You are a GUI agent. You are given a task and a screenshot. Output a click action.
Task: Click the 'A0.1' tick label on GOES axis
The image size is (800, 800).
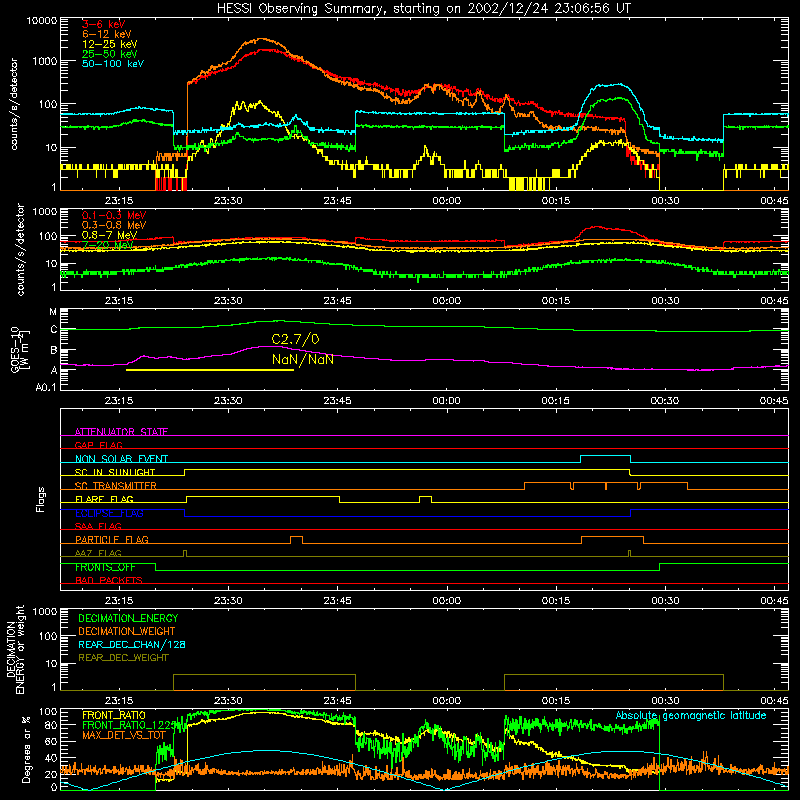pyautogui.click(x=46, y=388)
